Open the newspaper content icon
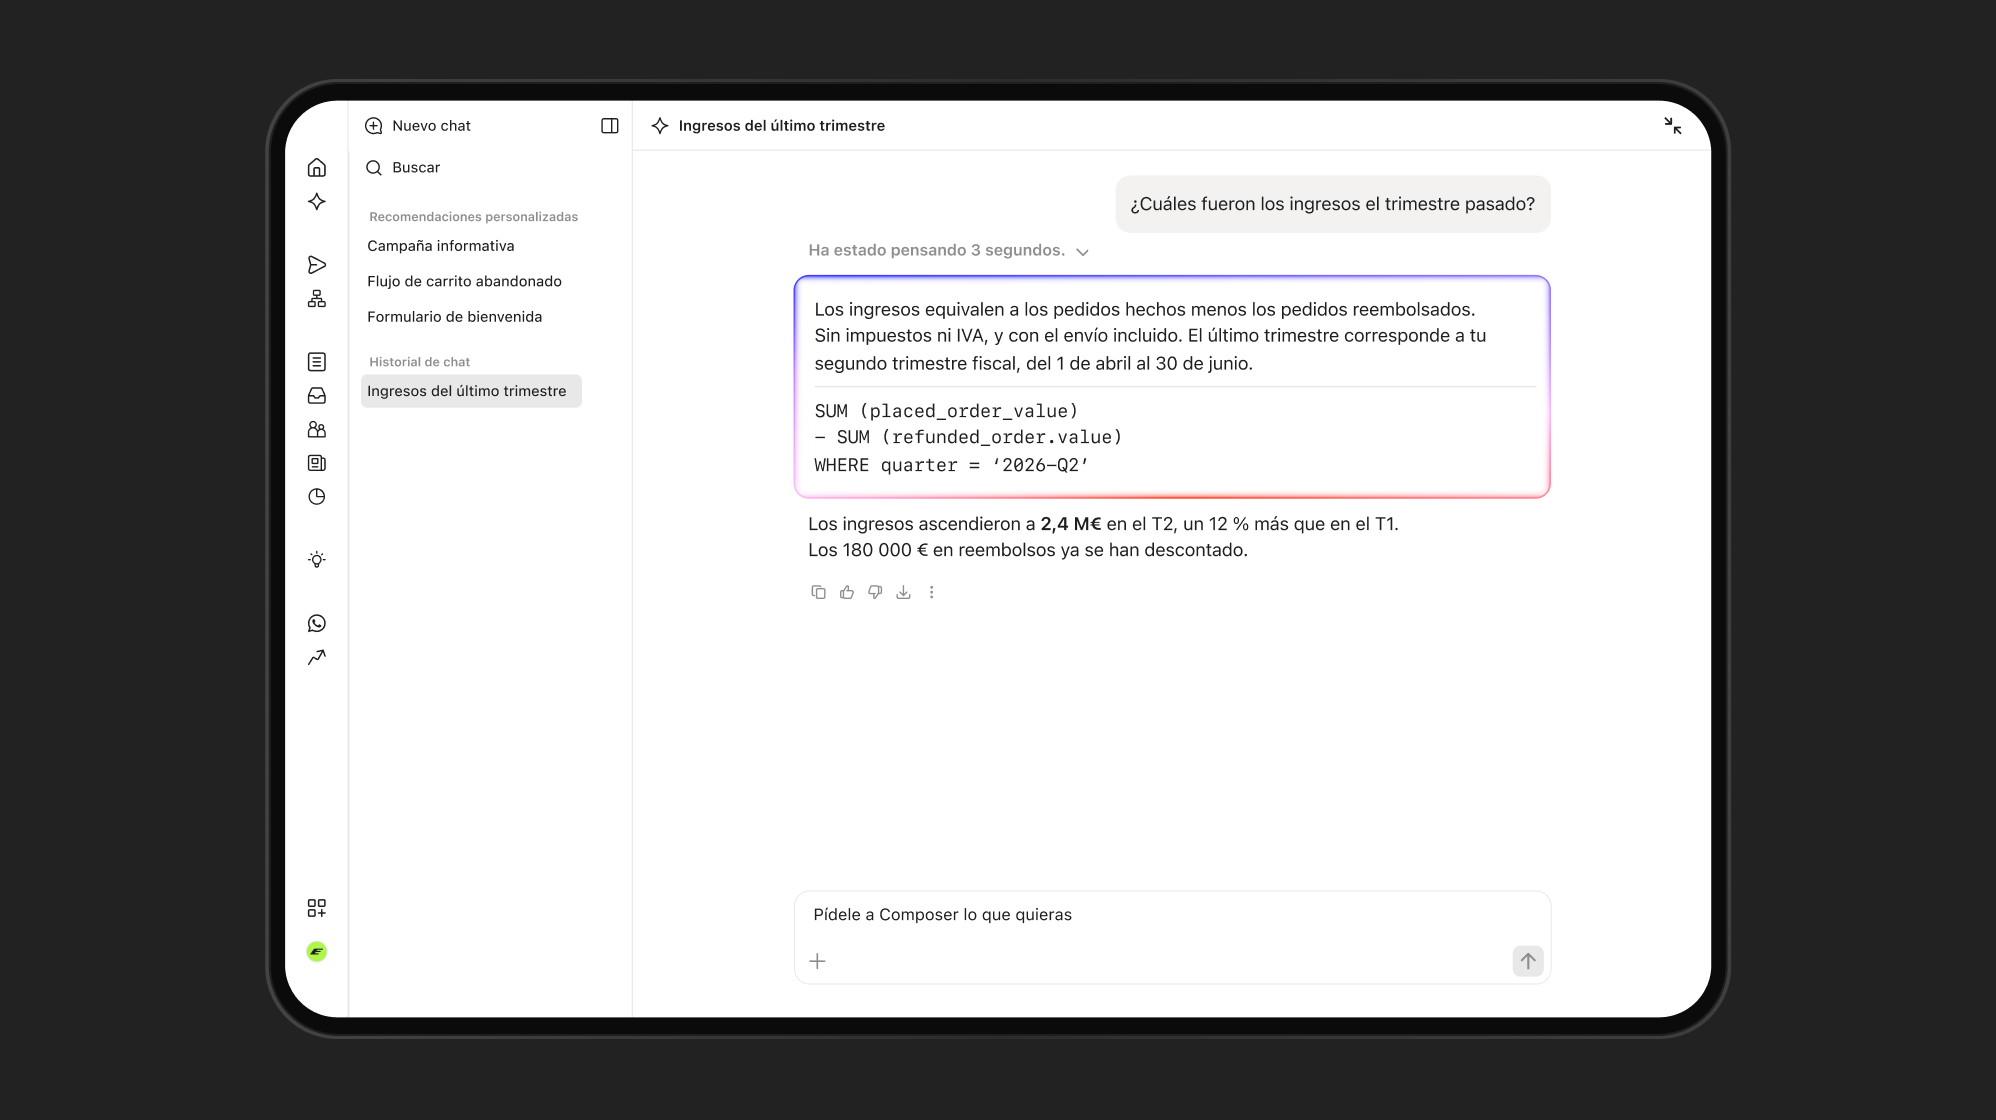 pos(317,463)
